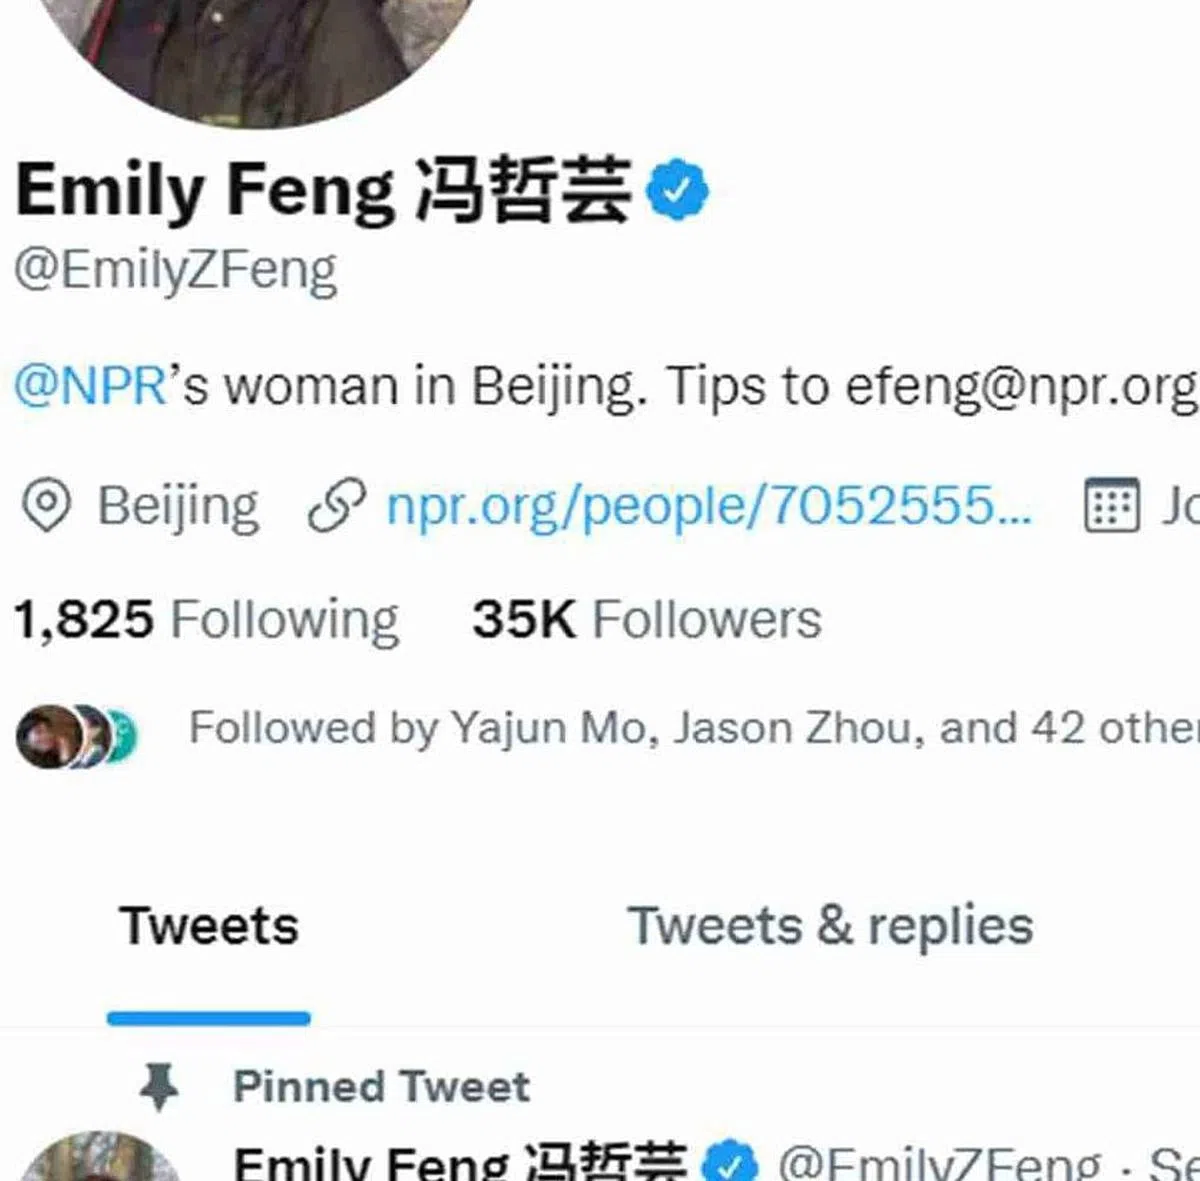Switch to the Tweets & replies tab
This screenshot has height=1181, width=1200.
click(830, 927)
